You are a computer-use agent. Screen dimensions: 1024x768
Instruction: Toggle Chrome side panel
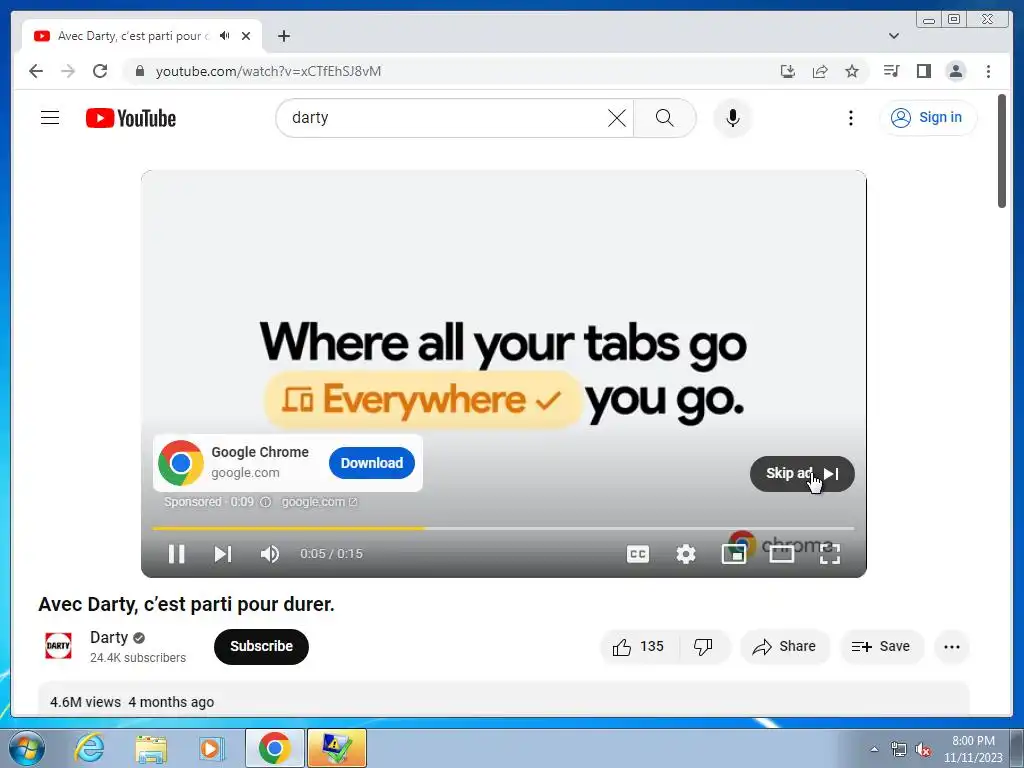tap(923, 71)
